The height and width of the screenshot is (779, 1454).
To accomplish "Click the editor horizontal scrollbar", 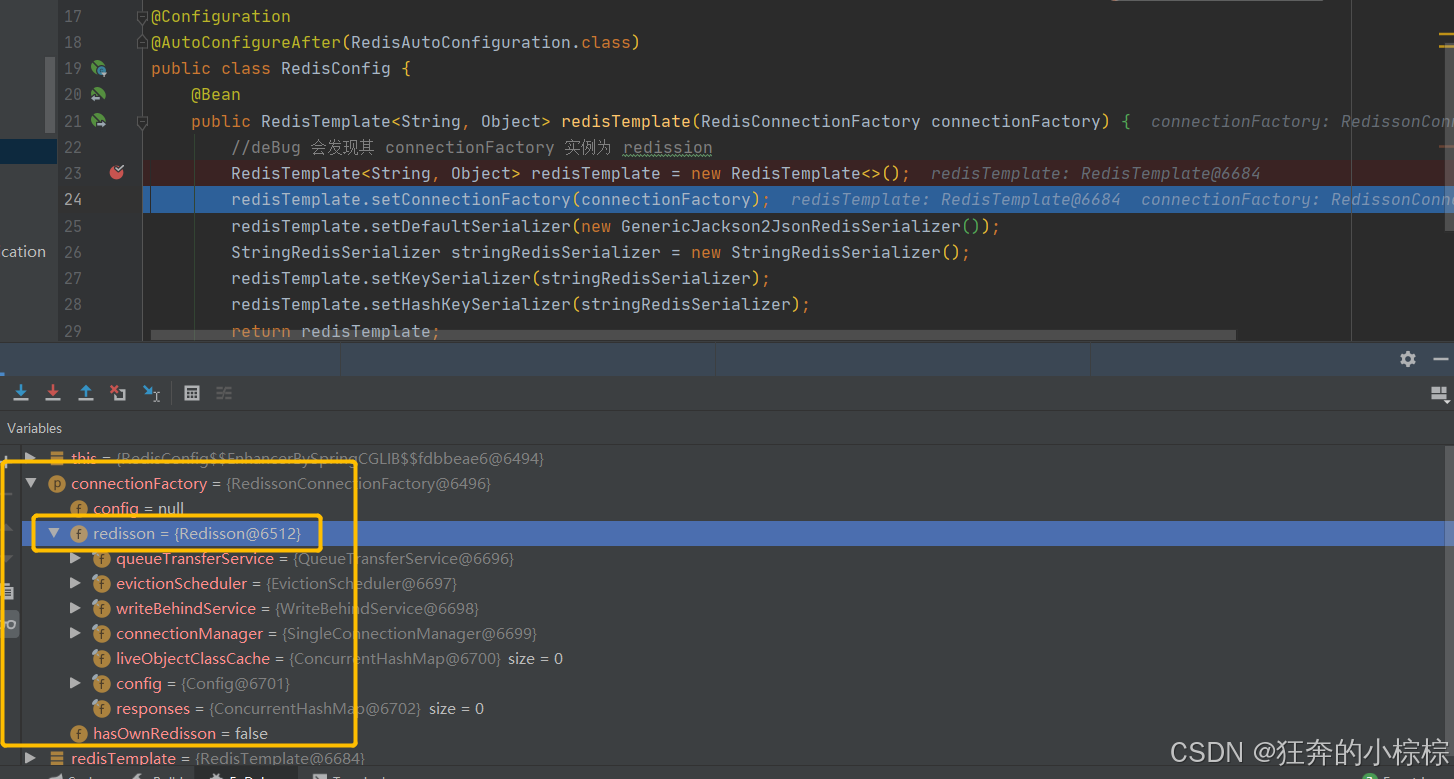I will tap(693, 335).
